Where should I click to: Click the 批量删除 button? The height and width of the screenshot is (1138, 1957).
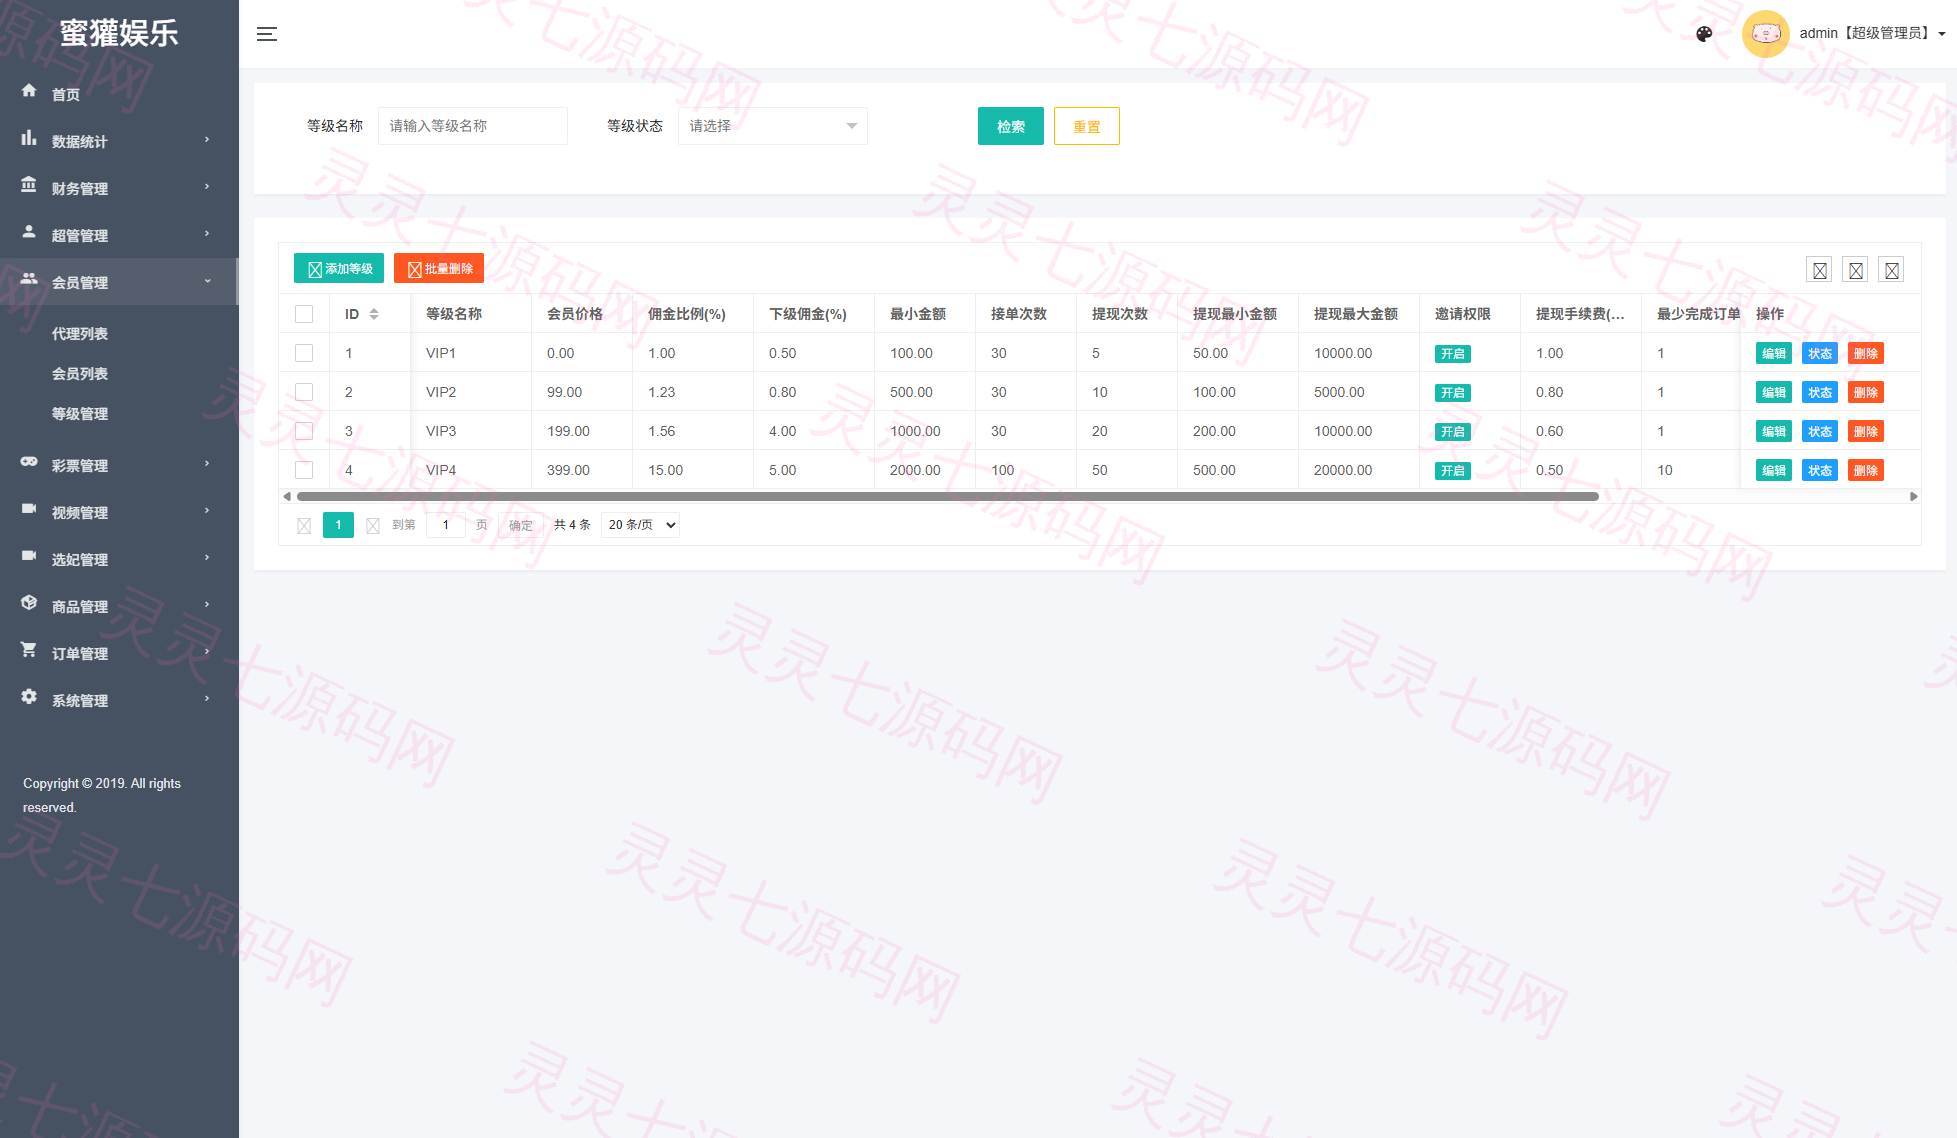[439, 268]
